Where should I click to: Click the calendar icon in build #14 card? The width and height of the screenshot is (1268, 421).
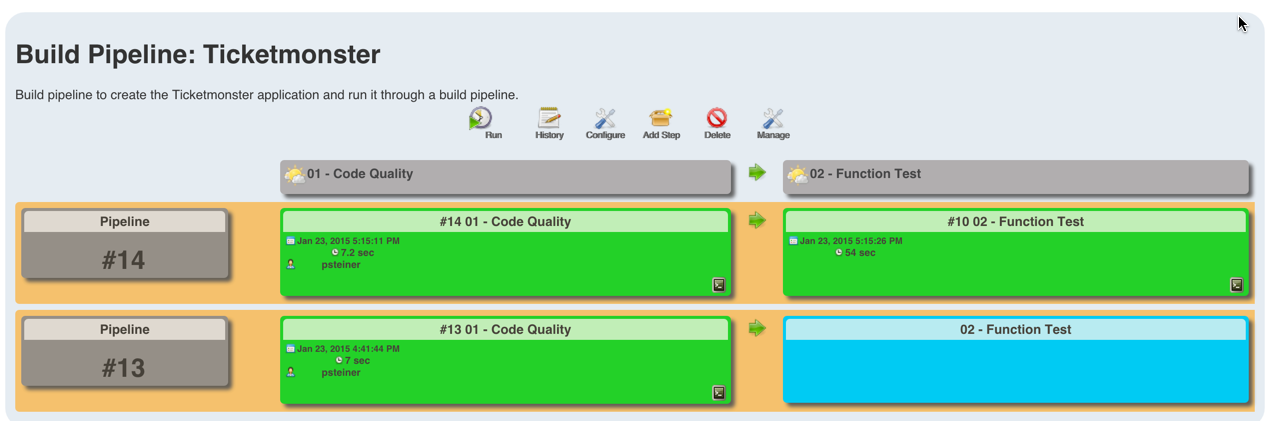(291, 241)
